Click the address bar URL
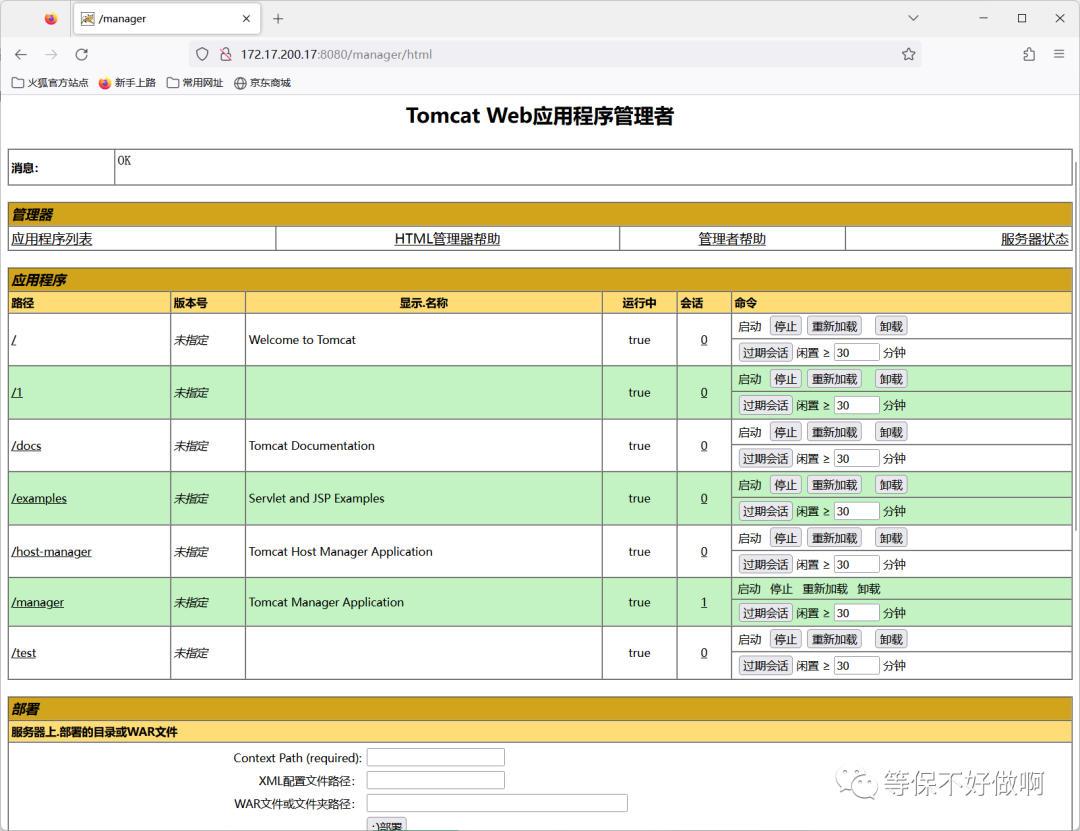Viewport: 1080px width, 831px height. click(x=336, y=54)
